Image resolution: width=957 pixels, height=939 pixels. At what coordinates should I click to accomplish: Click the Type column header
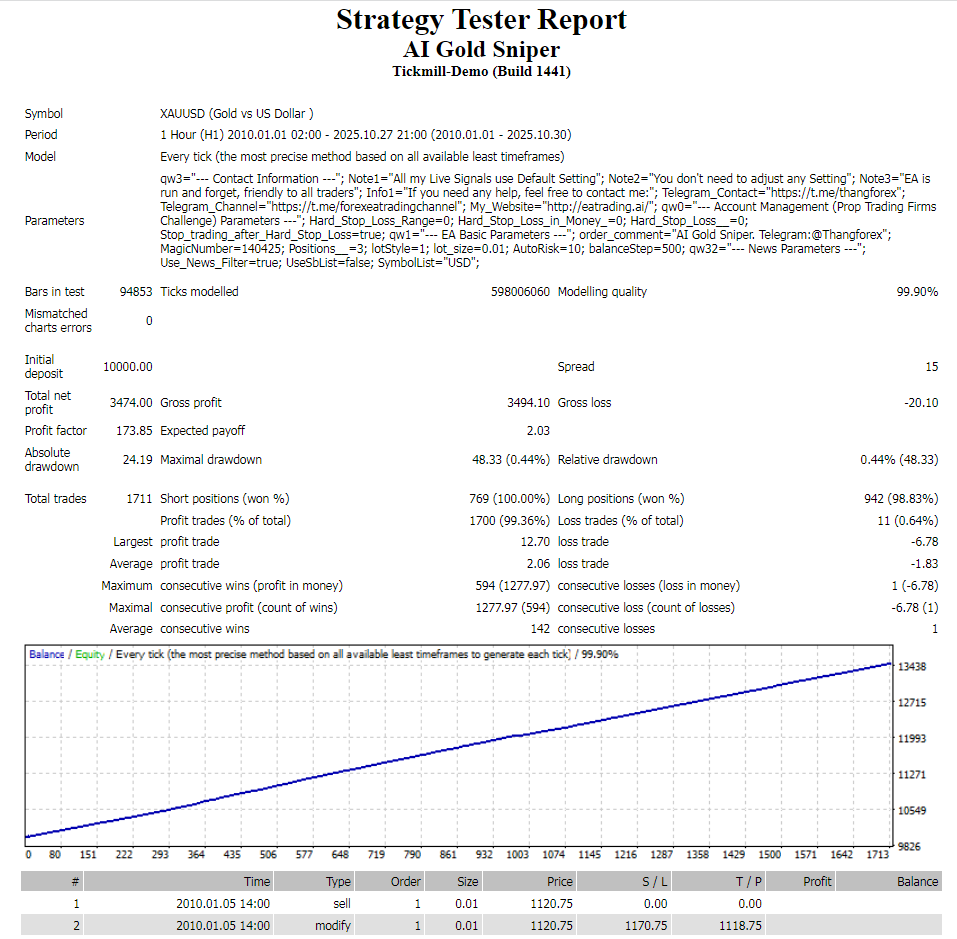click(338, 881)
